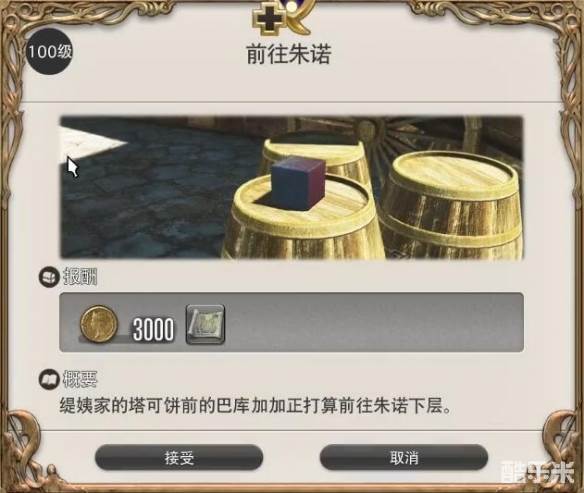Viewport: 584px width, 493px height.
Task: Select the map scroll reward item icon
Action: pyautogui.click(x=205, y=324)
